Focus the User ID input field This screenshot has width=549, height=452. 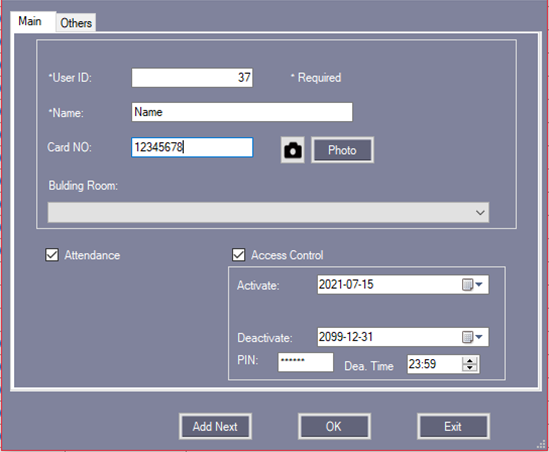point(192,78)
